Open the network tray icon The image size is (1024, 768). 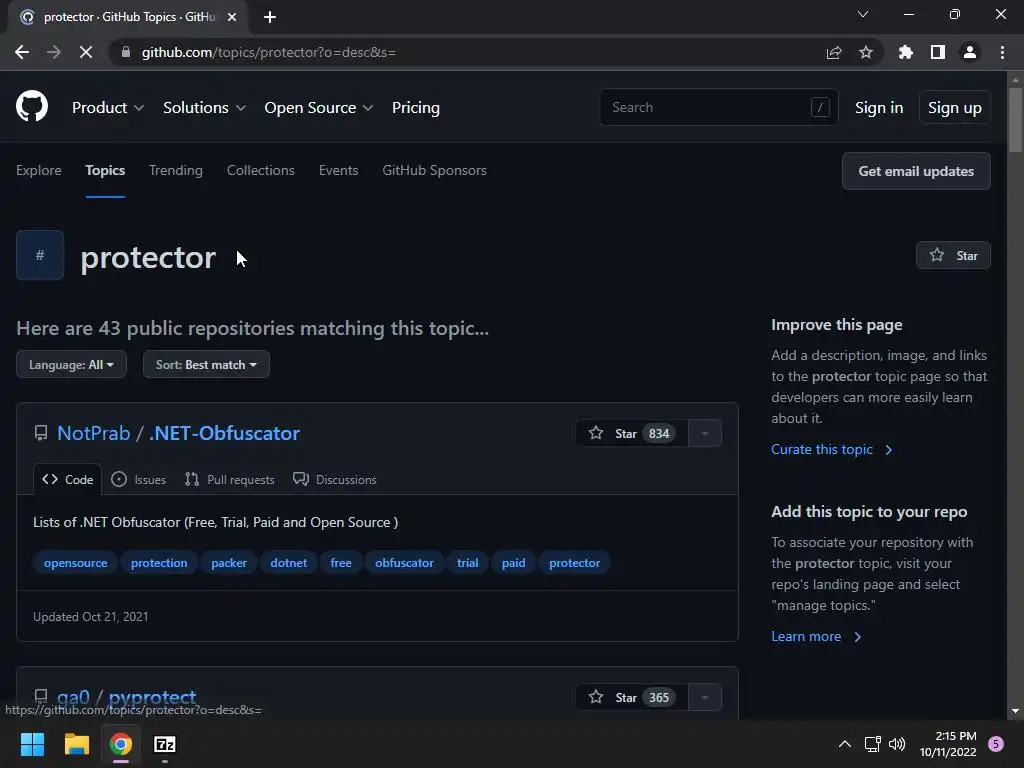point(872,744)
